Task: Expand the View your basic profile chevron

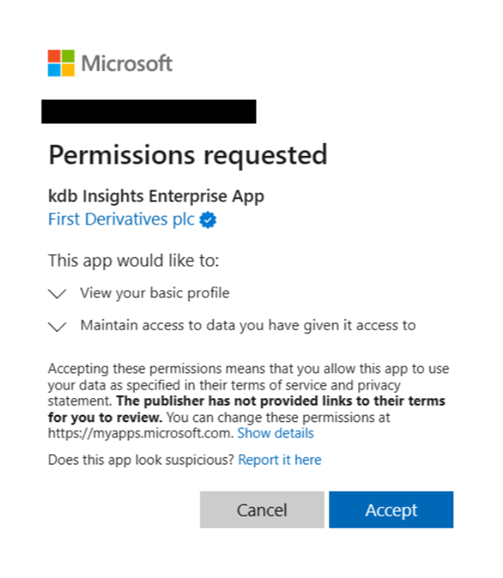Action: [x=57, y=294]
